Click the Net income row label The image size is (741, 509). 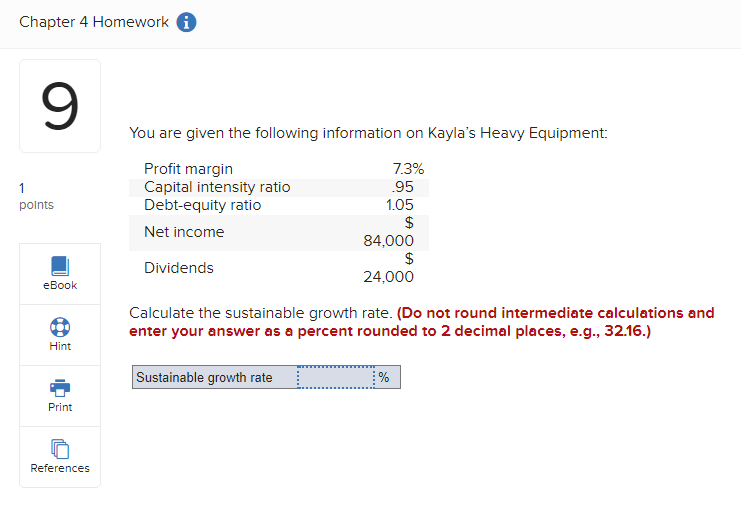(x=184, y=232)
